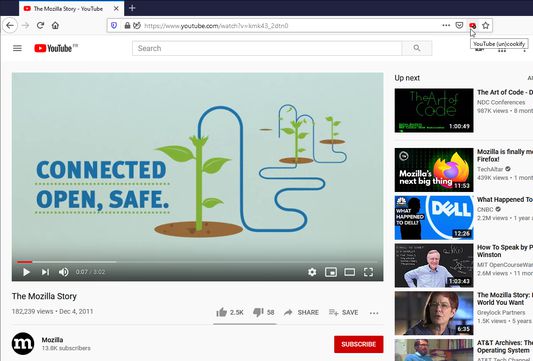Click the Greylock Partners channel name
The width and height of the screenshot is (533, 361).
(x=501, y=312)
